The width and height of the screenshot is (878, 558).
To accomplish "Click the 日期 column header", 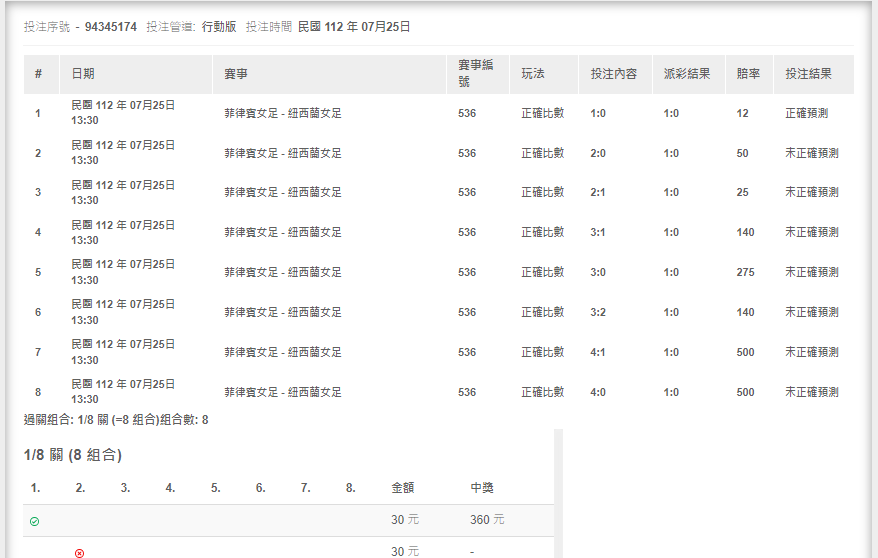I will click(x=83, y=74).
